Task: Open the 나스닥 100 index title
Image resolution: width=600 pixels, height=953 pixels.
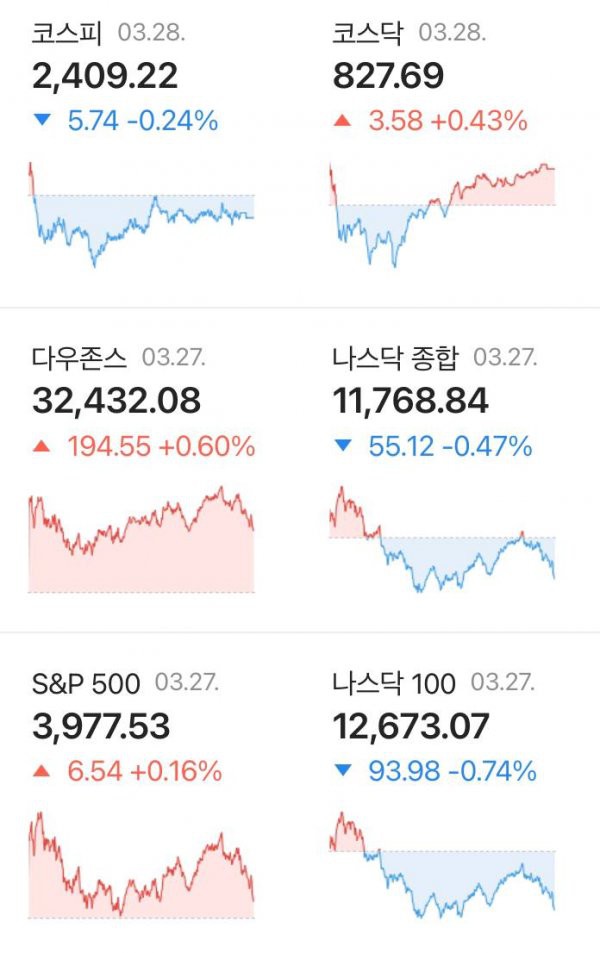Action: pyautogui.click(x=393, y=683)
